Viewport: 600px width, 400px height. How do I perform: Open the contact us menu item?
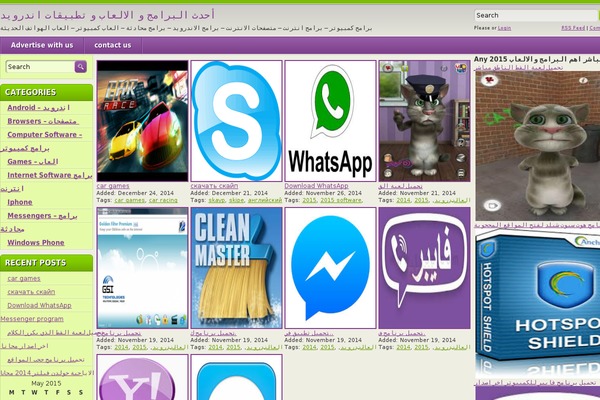tap(113, 45)
